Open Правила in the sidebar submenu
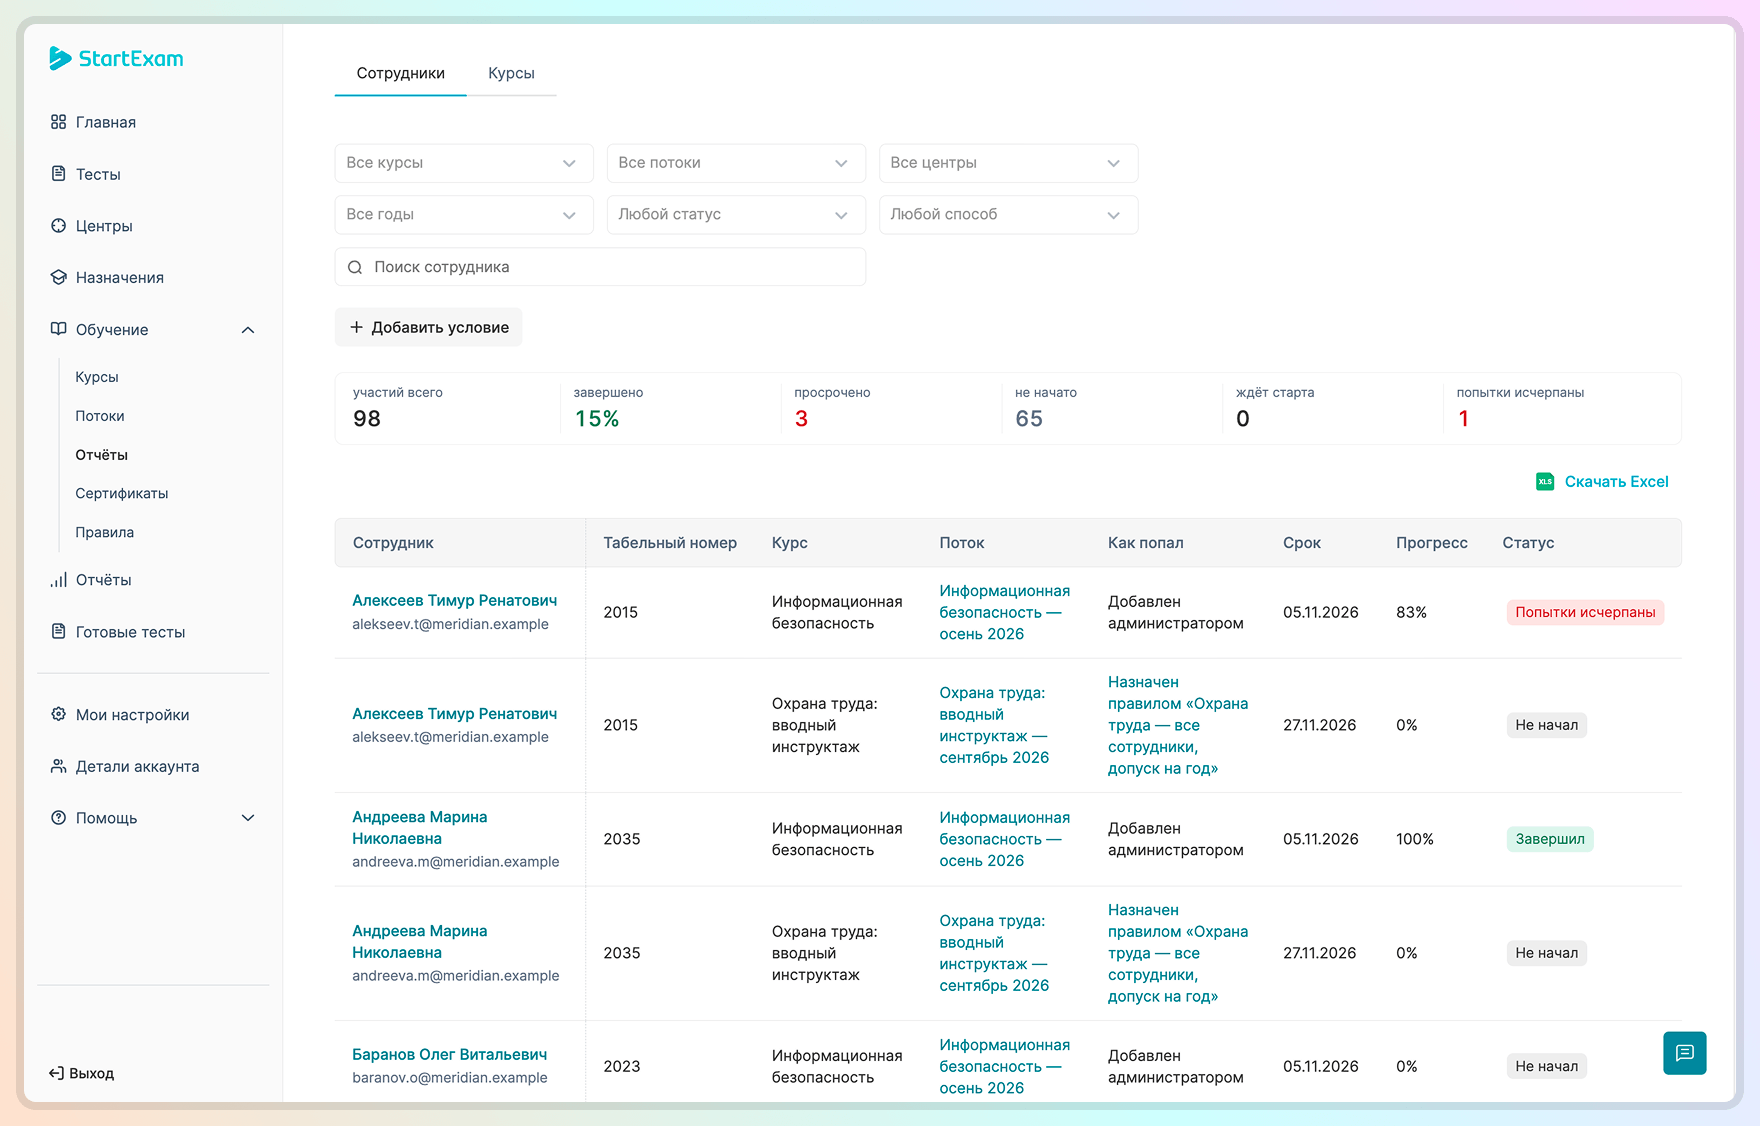 pos(105,532)
